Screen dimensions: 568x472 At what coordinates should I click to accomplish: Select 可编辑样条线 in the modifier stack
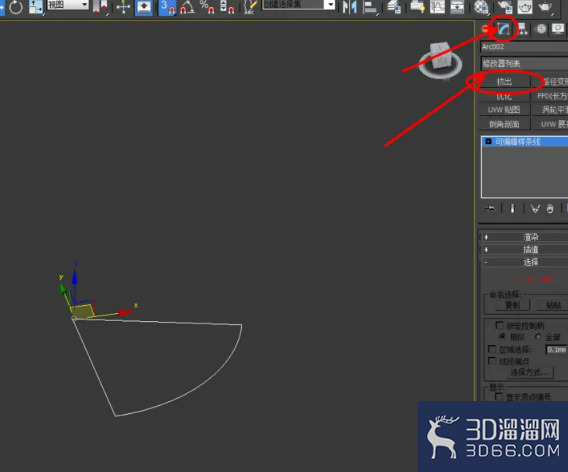525,142
